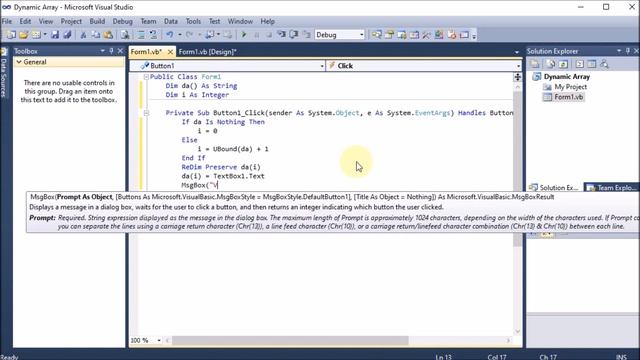Open the Build menu
Viewport: 640px width, 360px height.
(x=97, y=21)
